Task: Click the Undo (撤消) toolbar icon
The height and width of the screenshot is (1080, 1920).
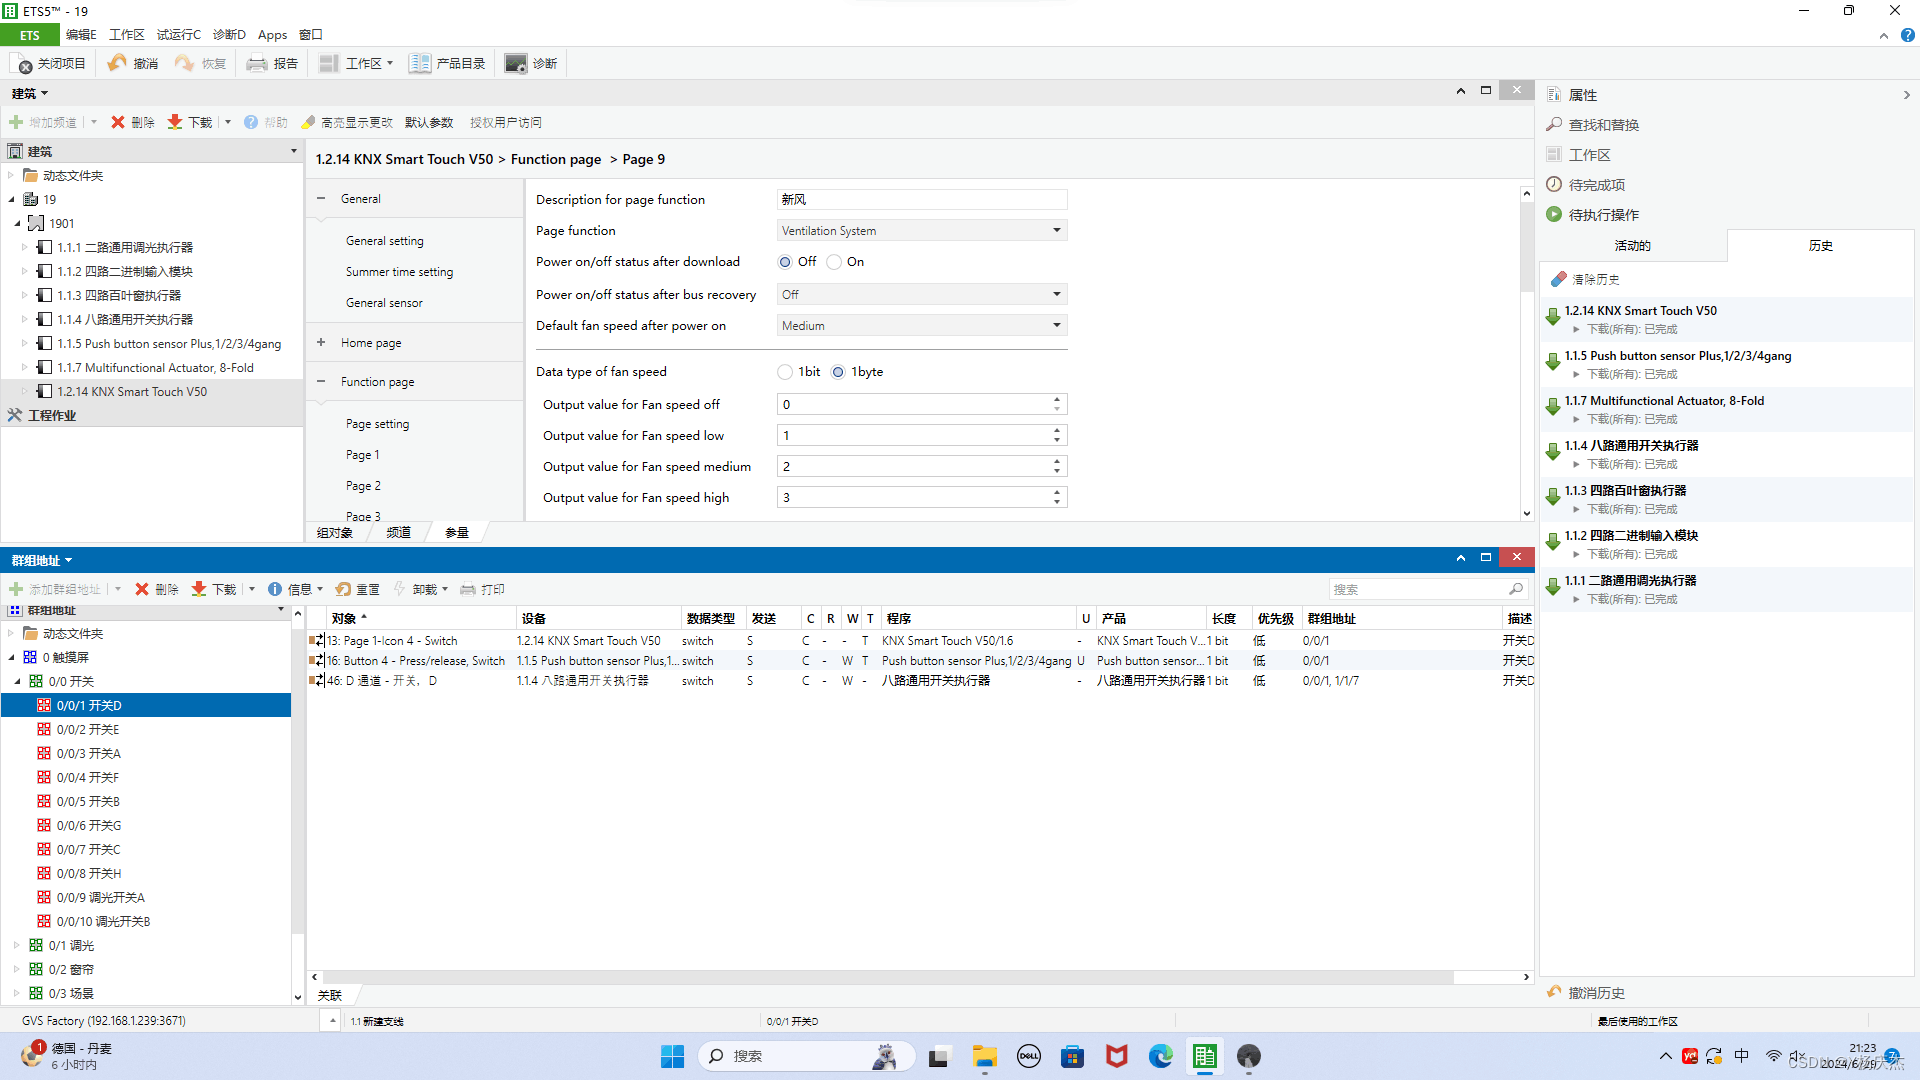Action: [118, 64]
